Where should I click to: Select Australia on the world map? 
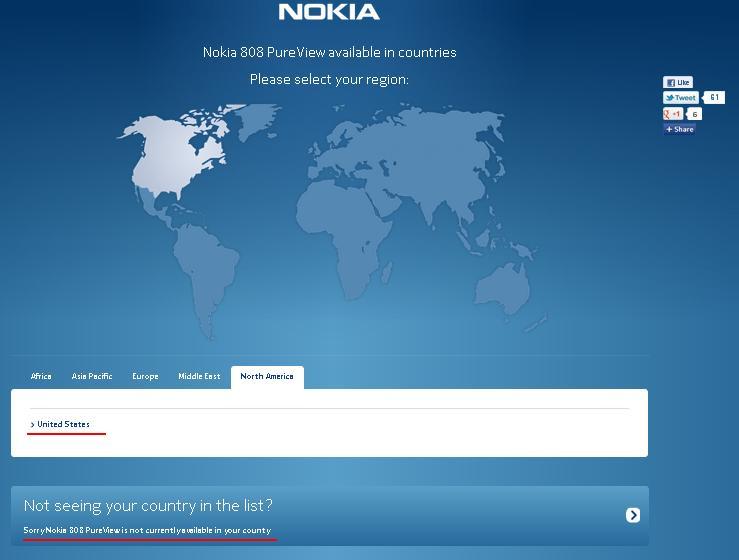pyautogui.click(x=503, y=288)
